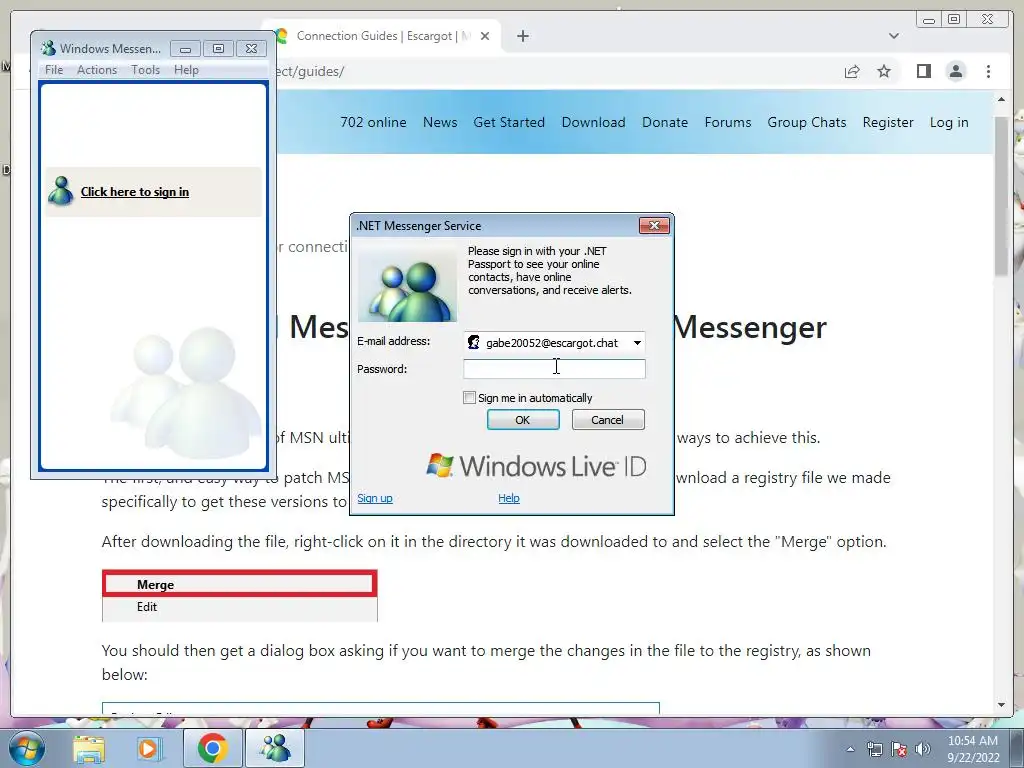Viewport: 1024px width, 768px height.
Task: Open the Help menu in Windows Messenger
Action: tap(186, 70)
